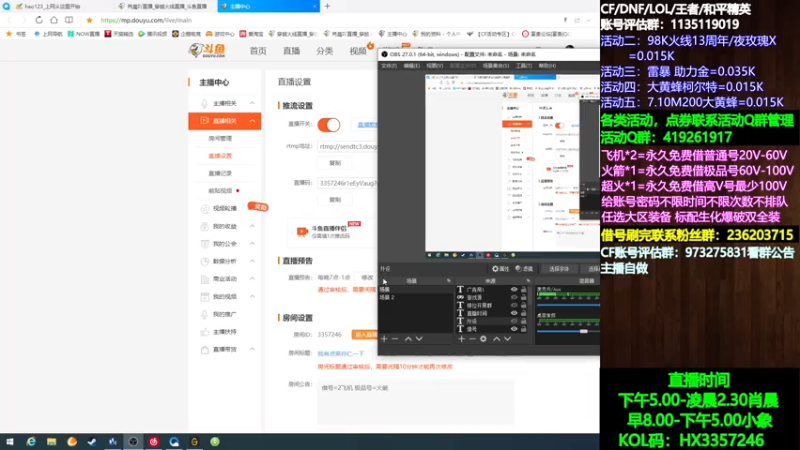The width and height of the screenshot is (800, 450).
Task: Click 选择字体 button in OBS
Action: [x=559, y=269]
